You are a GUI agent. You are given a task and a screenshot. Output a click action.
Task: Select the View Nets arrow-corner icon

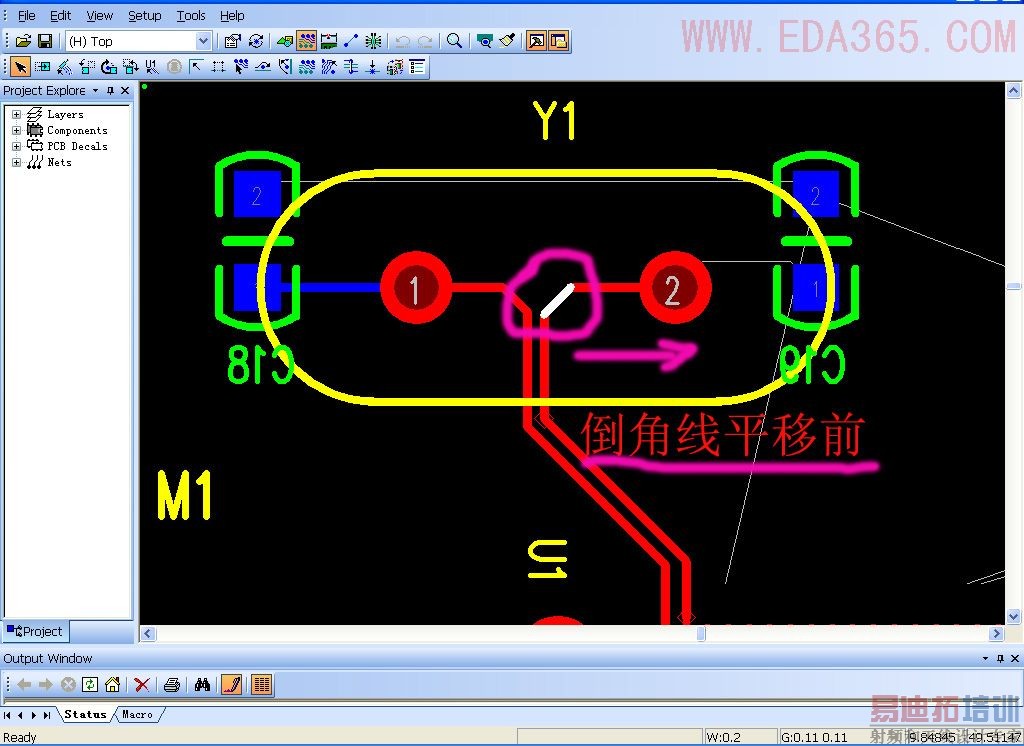[x=197, y=67]
